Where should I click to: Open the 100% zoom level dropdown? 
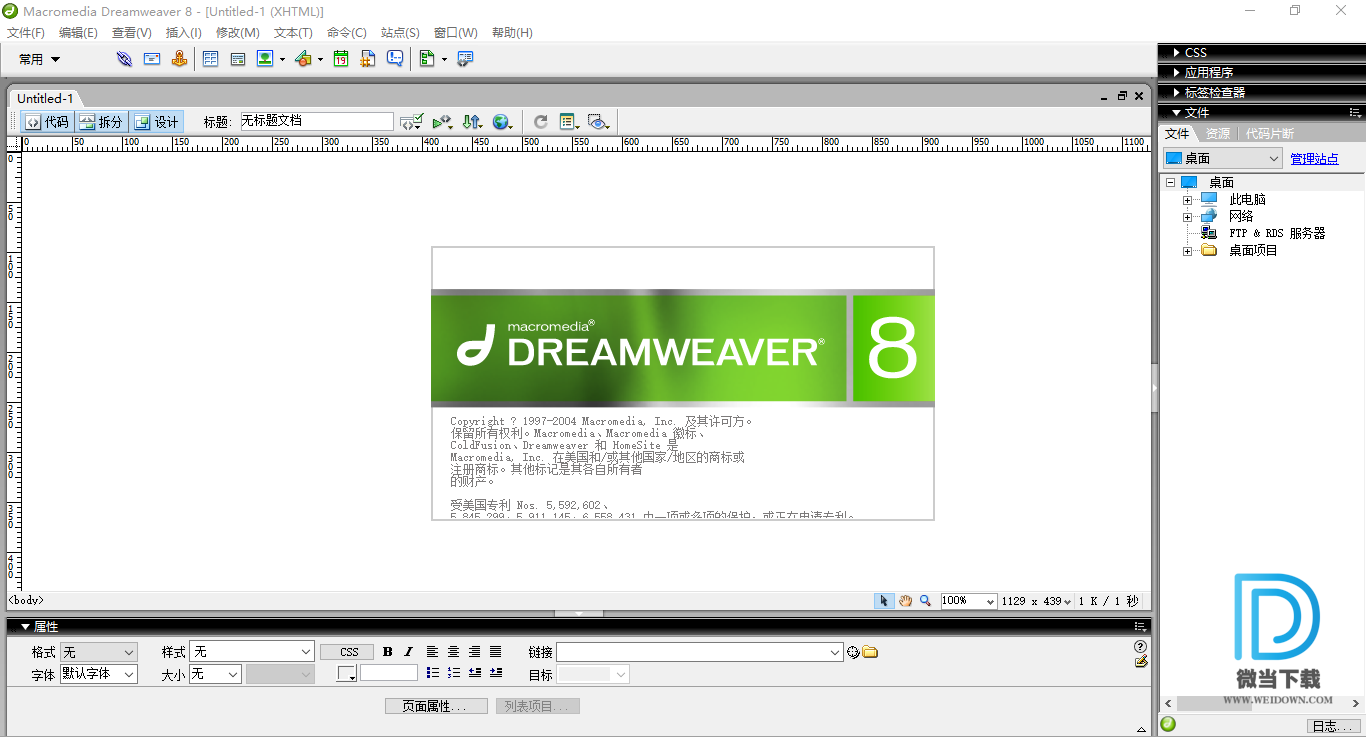tap(969, 601)
